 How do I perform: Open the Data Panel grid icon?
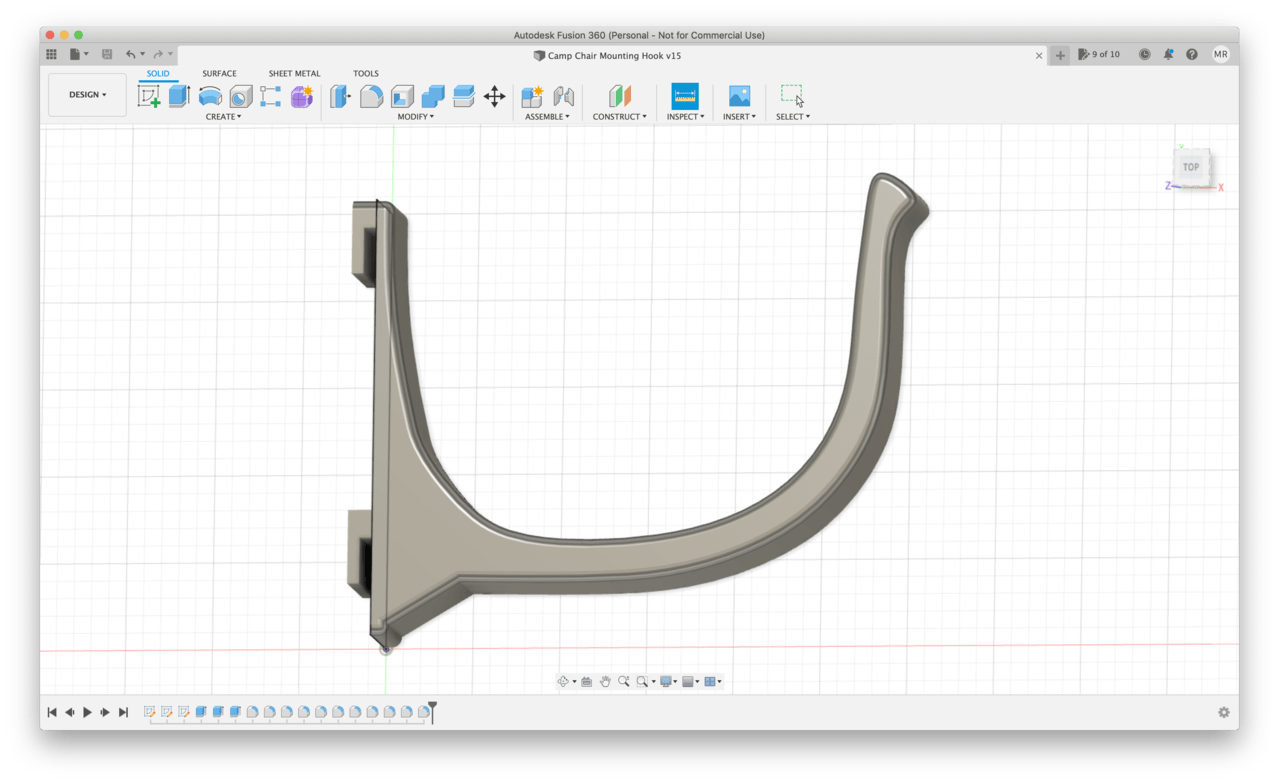click(52, 54)
